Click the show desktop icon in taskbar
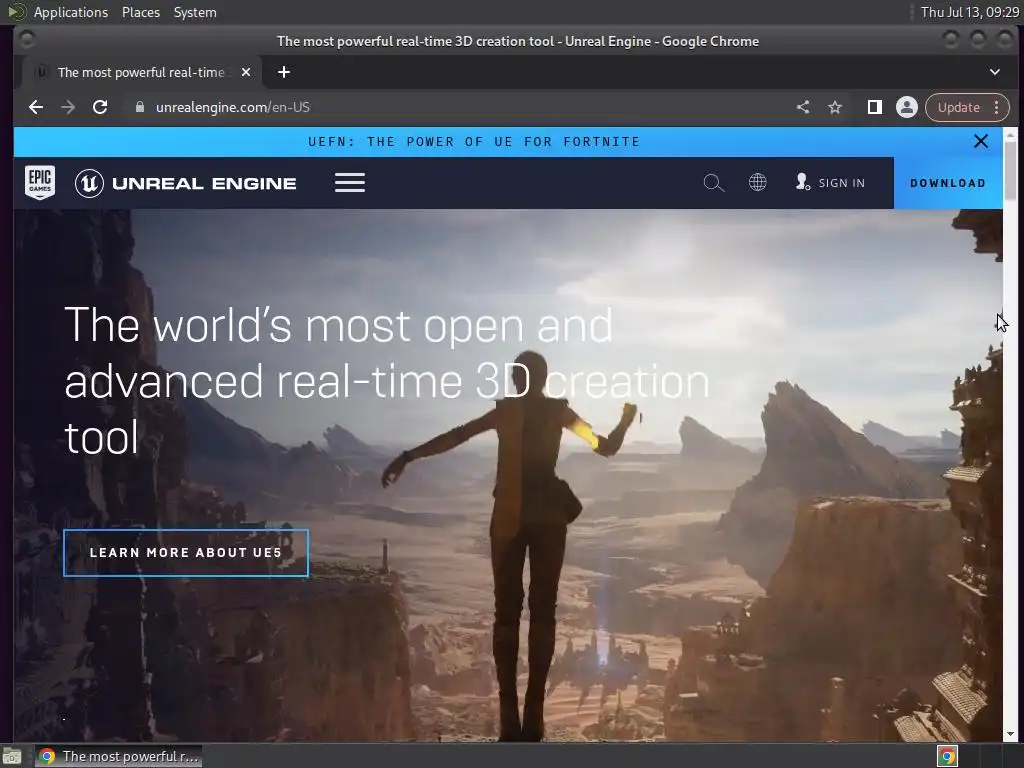 point(12,756)
